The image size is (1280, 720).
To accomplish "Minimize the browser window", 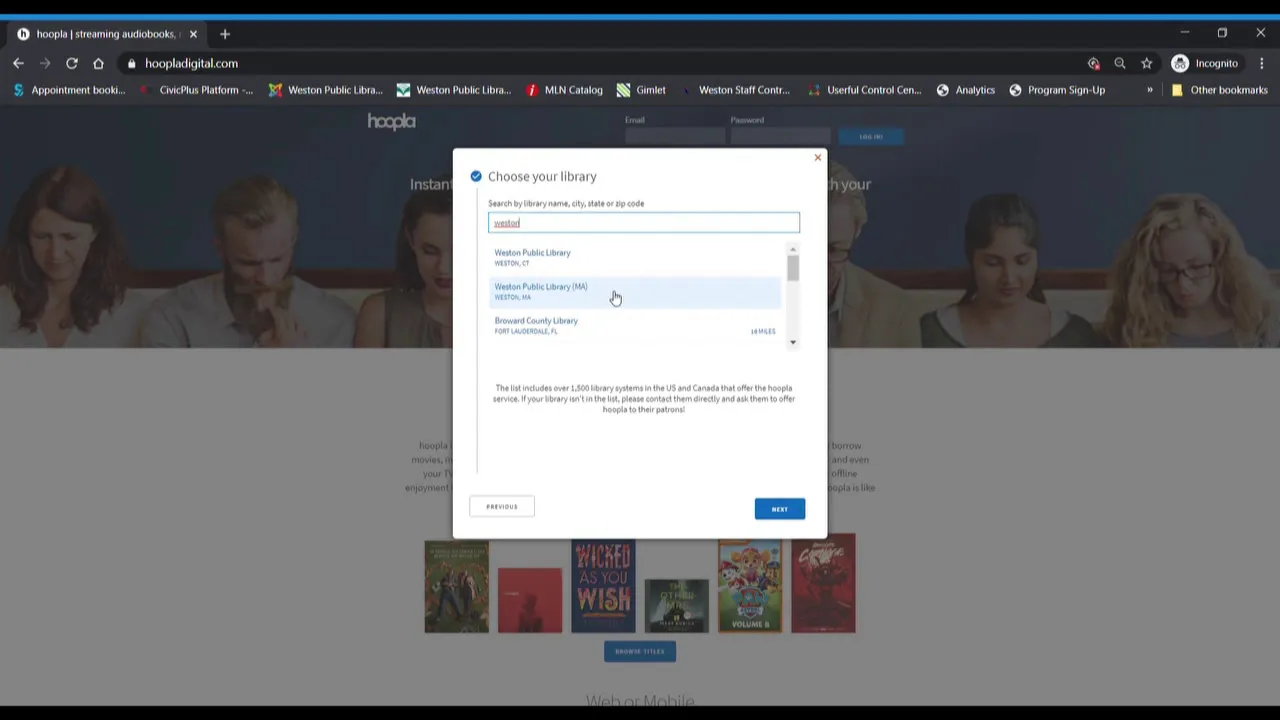I will point(1184,33).
